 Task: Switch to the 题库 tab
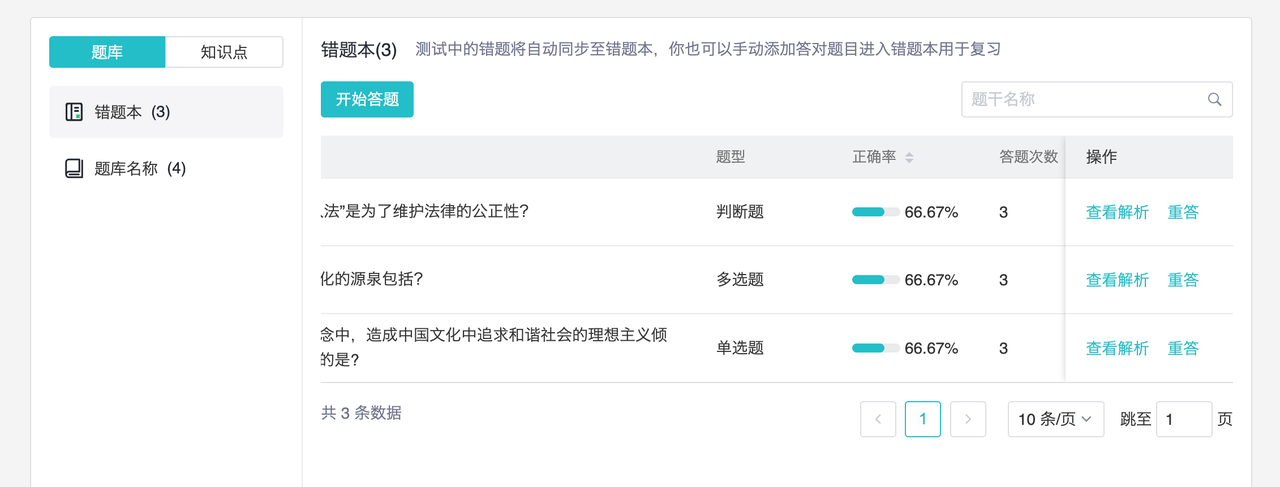click(x=107, y=52)
